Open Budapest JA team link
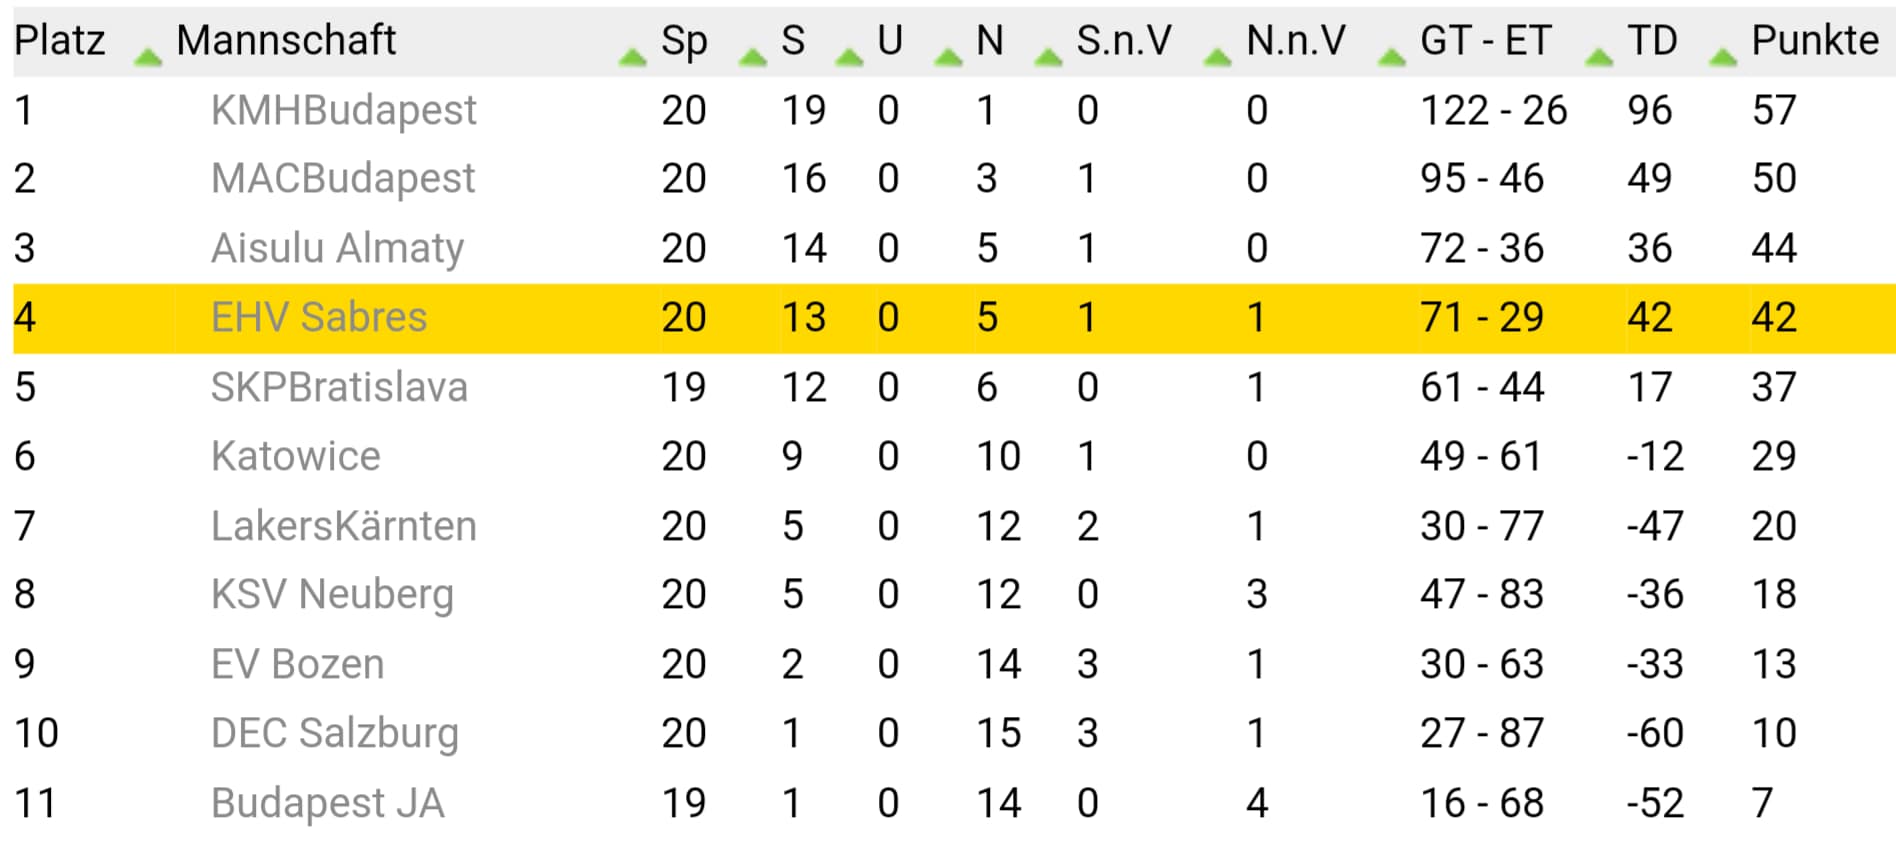 click(328, 803)
